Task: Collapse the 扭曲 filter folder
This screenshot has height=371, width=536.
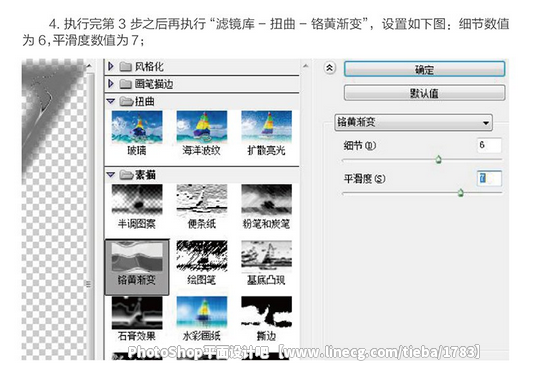Action: tap(111, 101)
